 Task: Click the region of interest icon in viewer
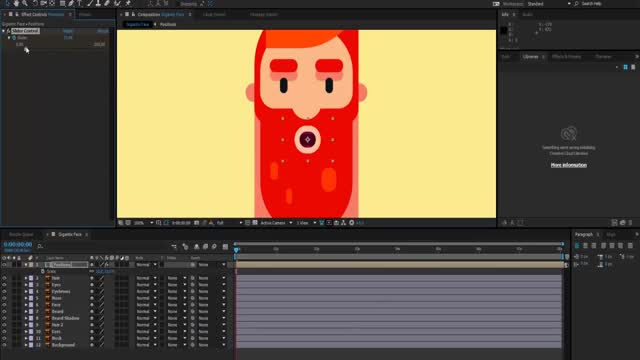coord(248,223)
